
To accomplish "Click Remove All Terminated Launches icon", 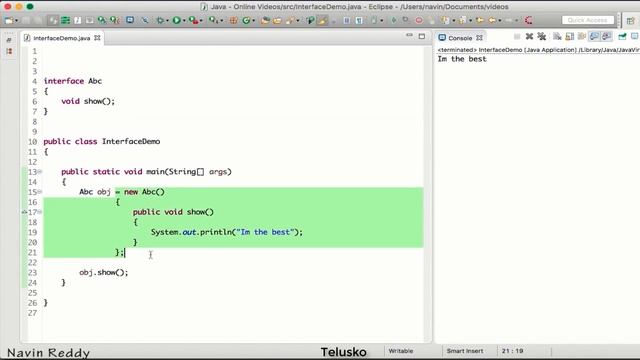I will [x=542, y=36].
